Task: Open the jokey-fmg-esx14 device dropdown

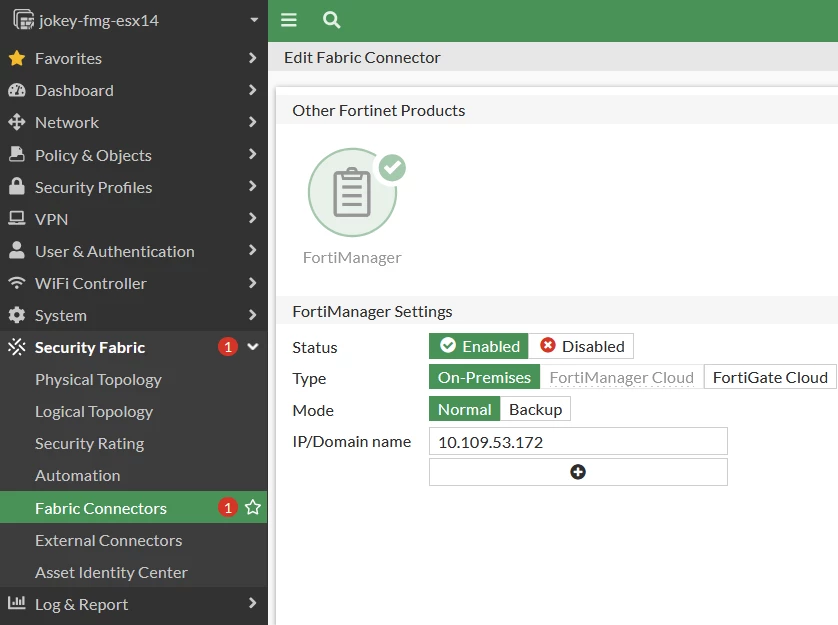Action: point(254,20)
